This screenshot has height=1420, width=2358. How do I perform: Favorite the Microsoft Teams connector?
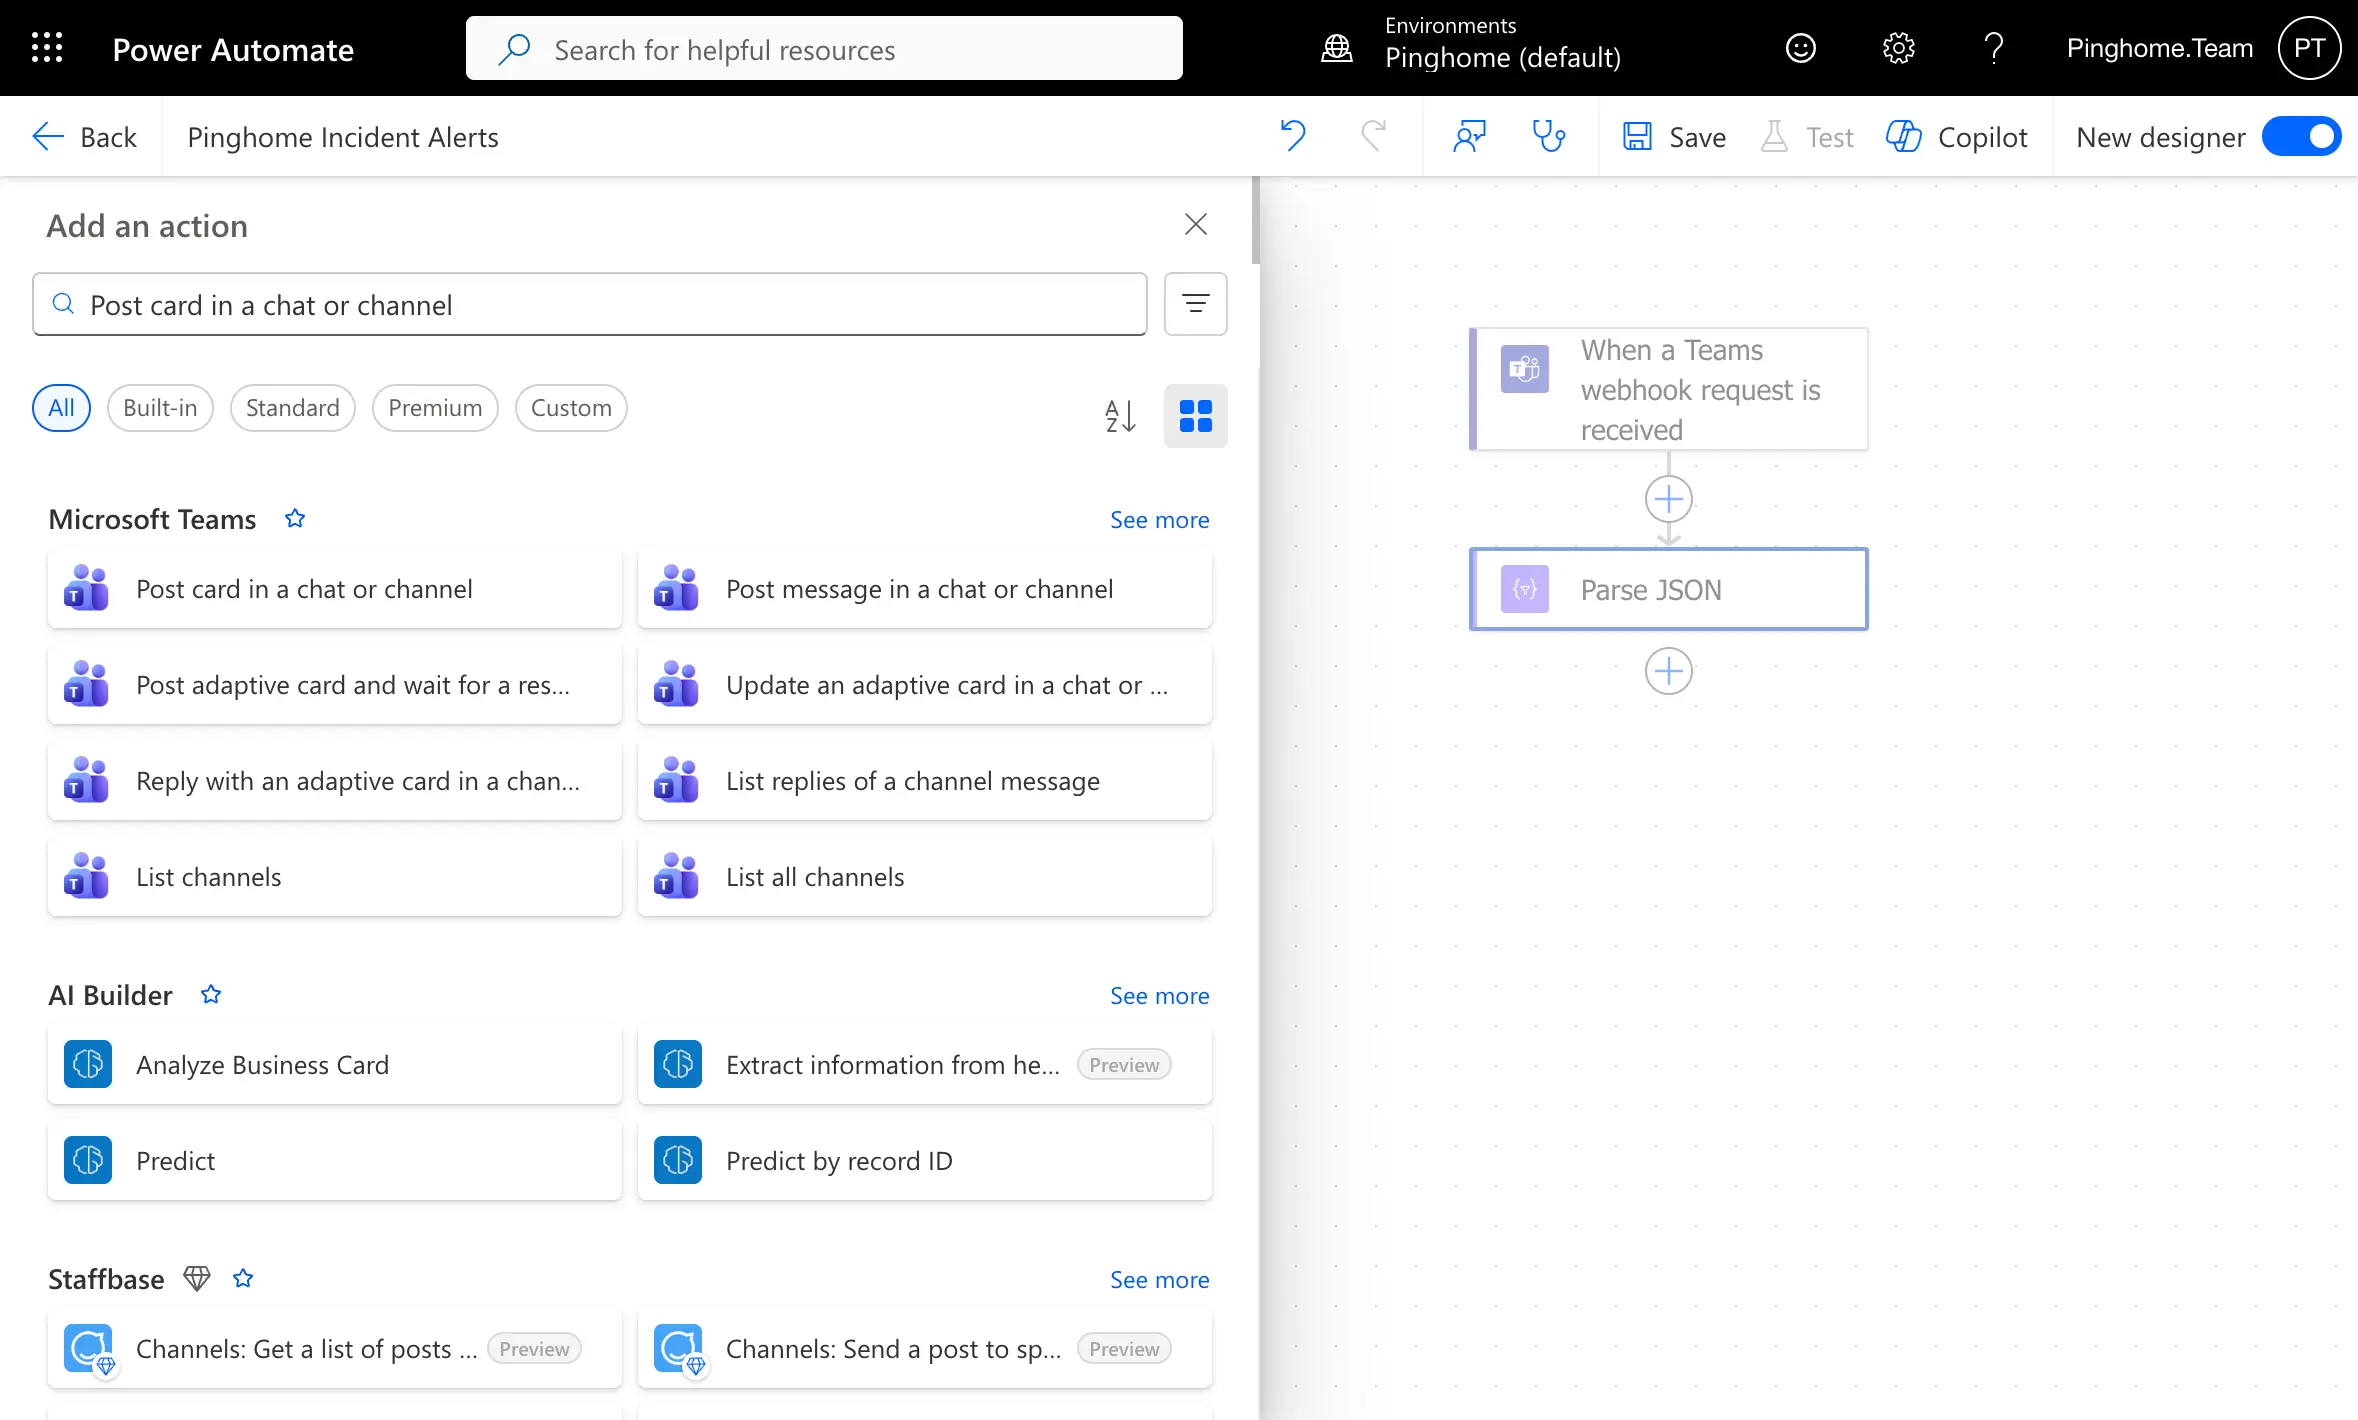coord(294,518)
